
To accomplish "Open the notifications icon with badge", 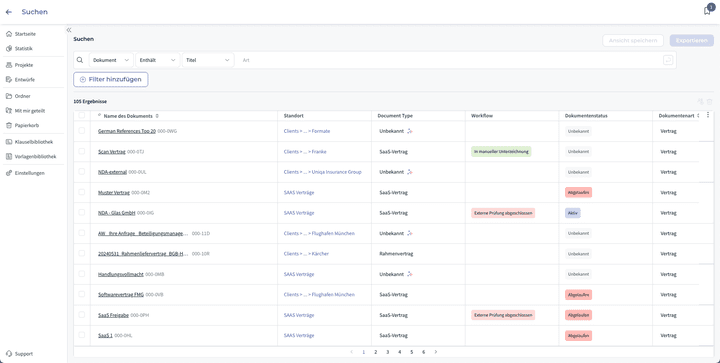I will (x=708, y=11).
